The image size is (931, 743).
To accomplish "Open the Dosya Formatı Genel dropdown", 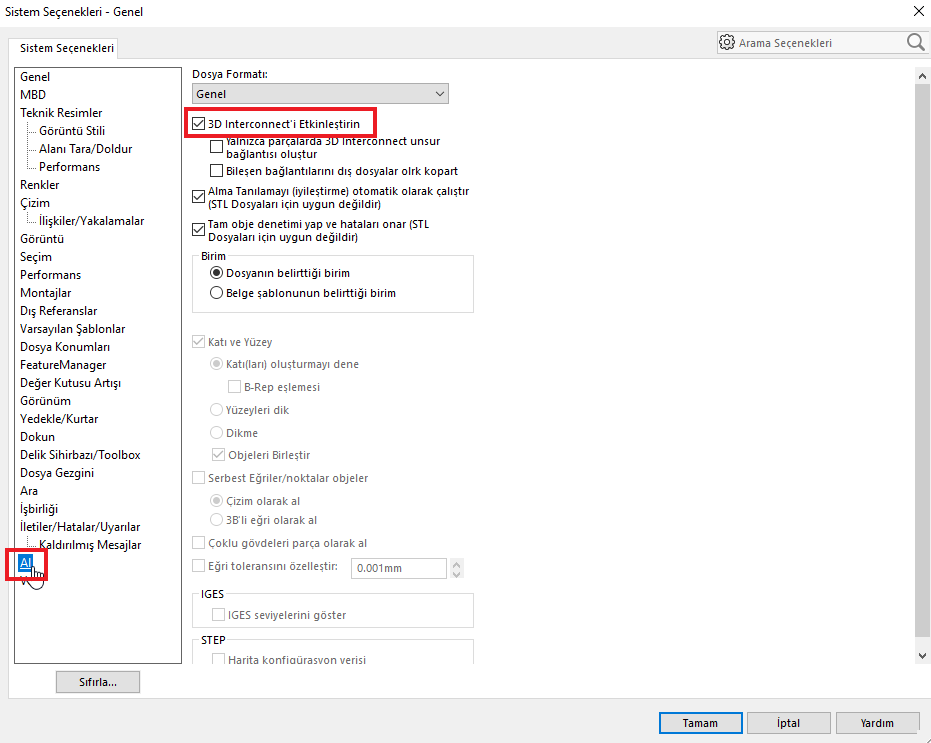I will point(320,94).
